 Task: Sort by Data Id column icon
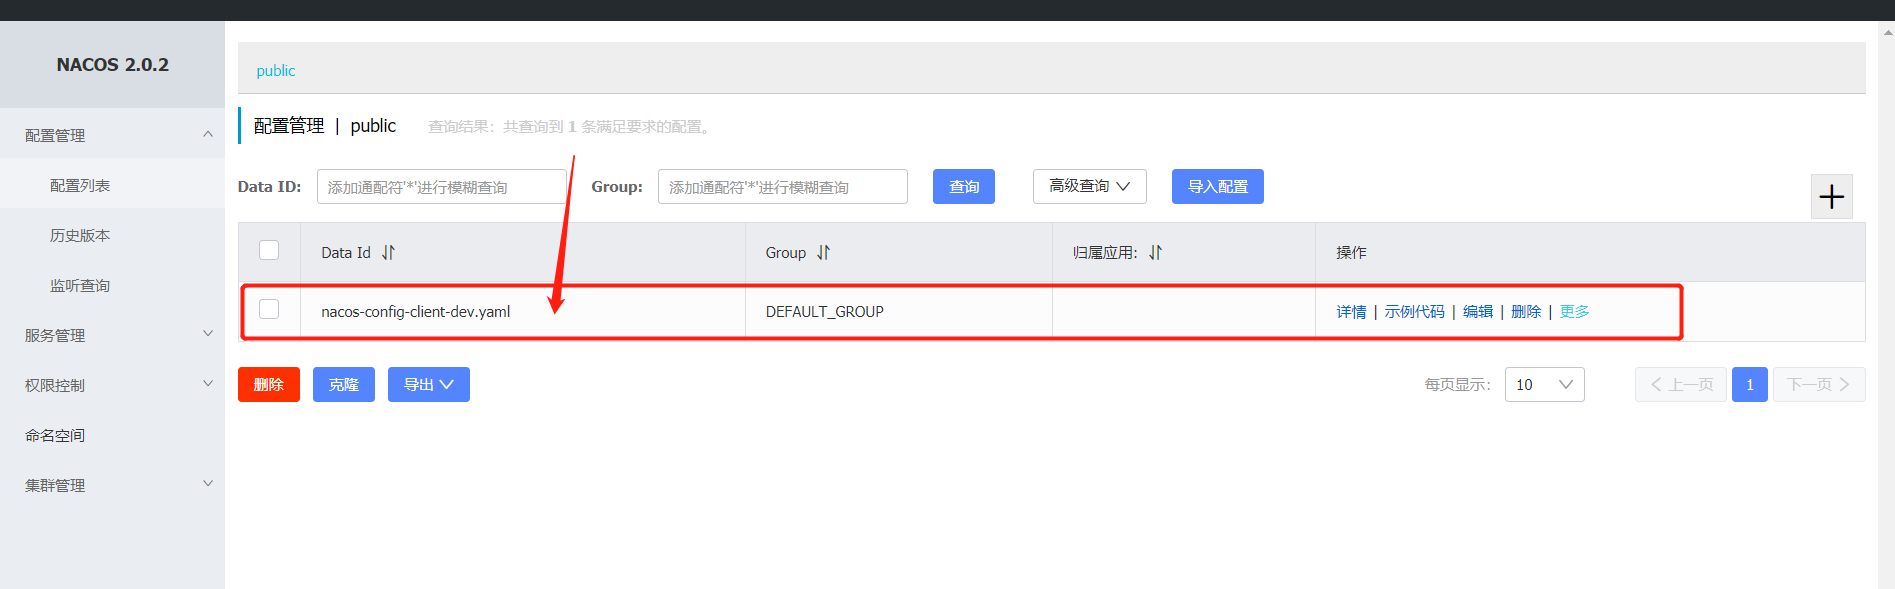(x=388, y=253)
